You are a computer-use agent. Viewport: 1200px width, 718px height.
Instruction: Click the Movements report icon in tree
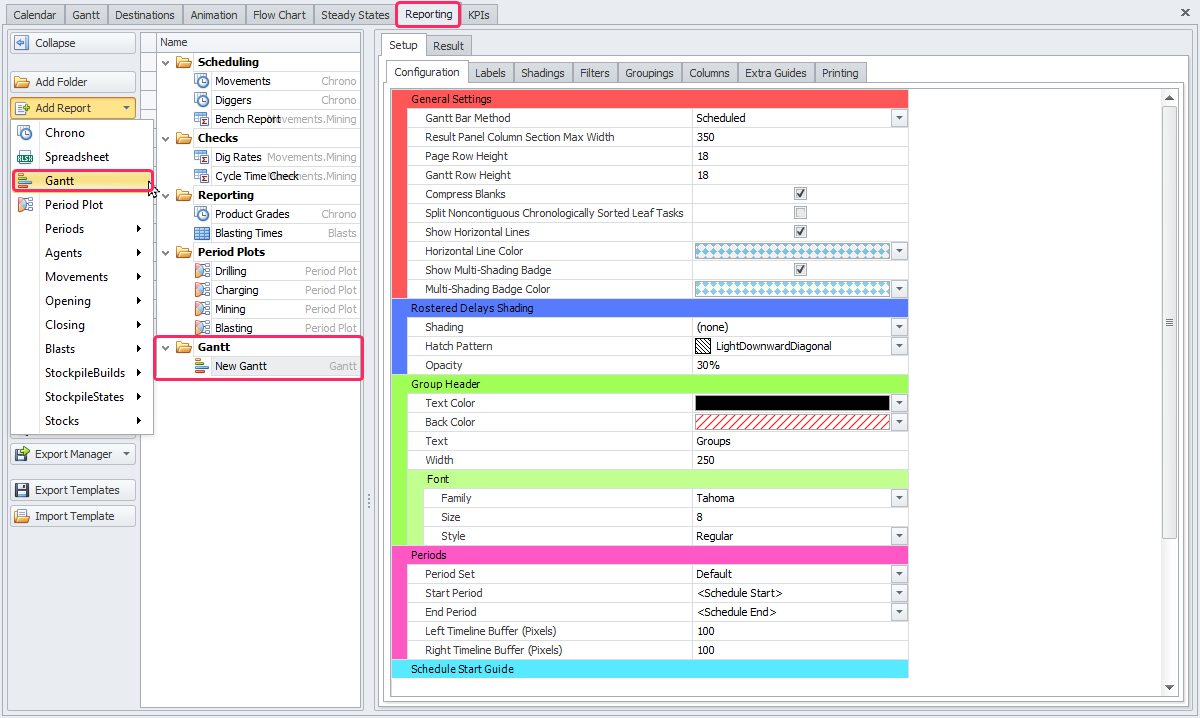pos(202,81)
